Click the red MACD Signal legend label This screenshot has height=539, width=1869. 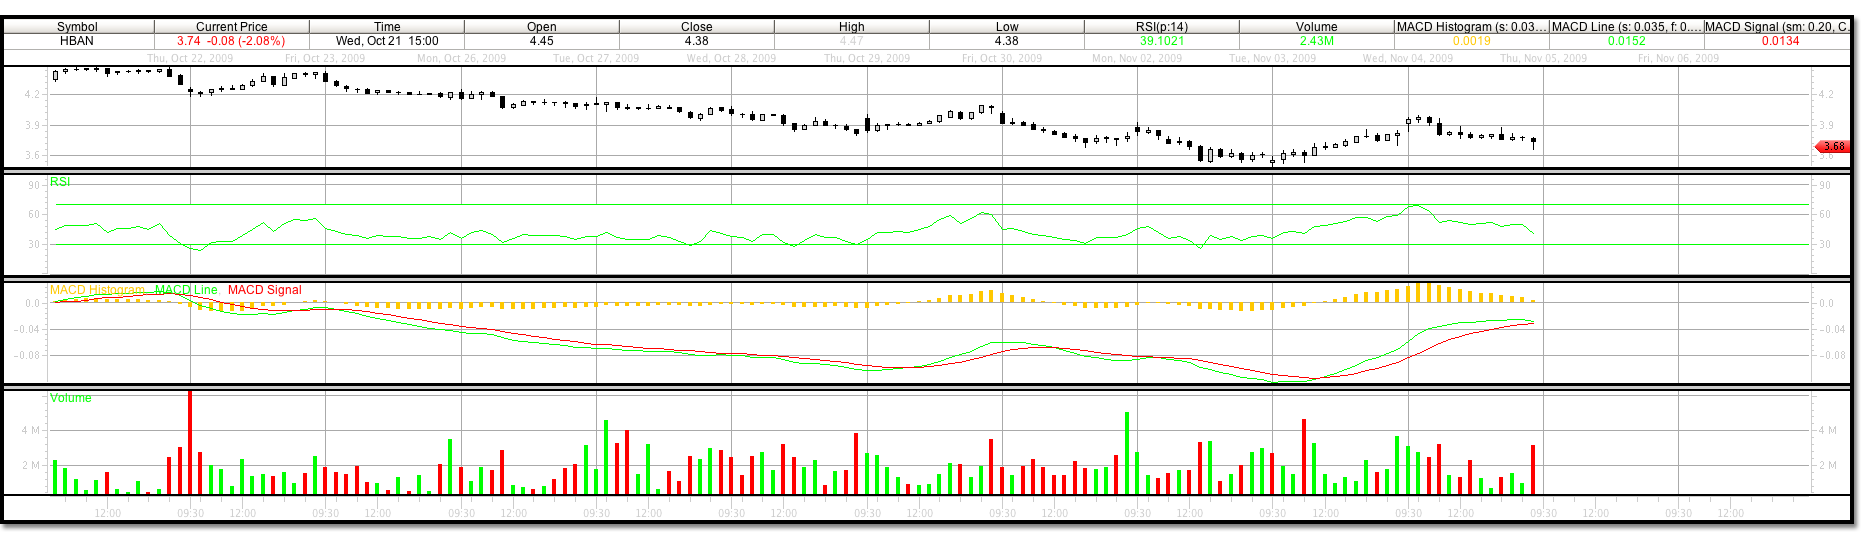(x=264, y=290)
